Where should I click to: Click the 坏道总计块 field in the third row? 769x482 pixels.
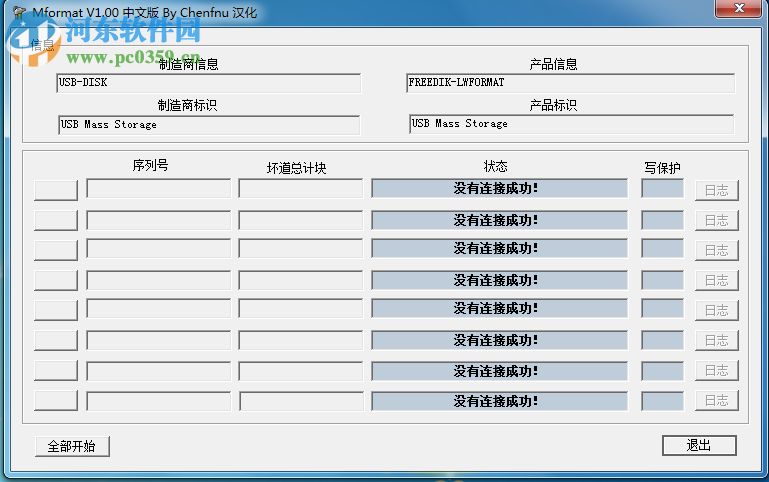[x=301, y=248]
